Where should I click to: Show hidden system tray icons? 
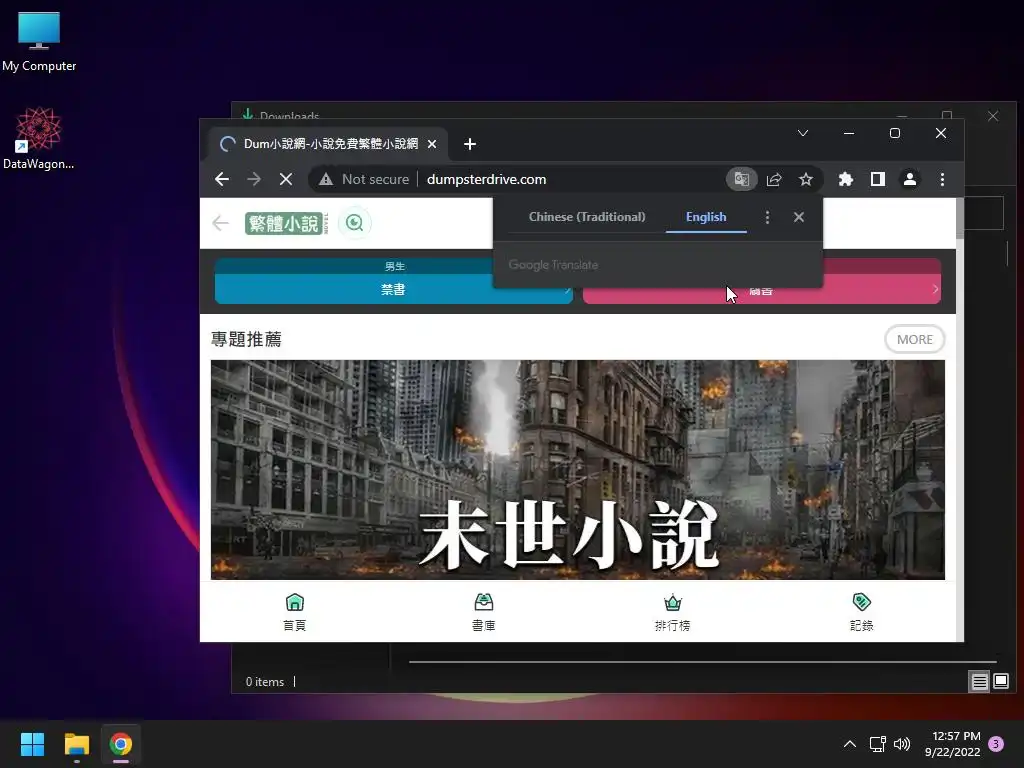[x=850, y=744]
